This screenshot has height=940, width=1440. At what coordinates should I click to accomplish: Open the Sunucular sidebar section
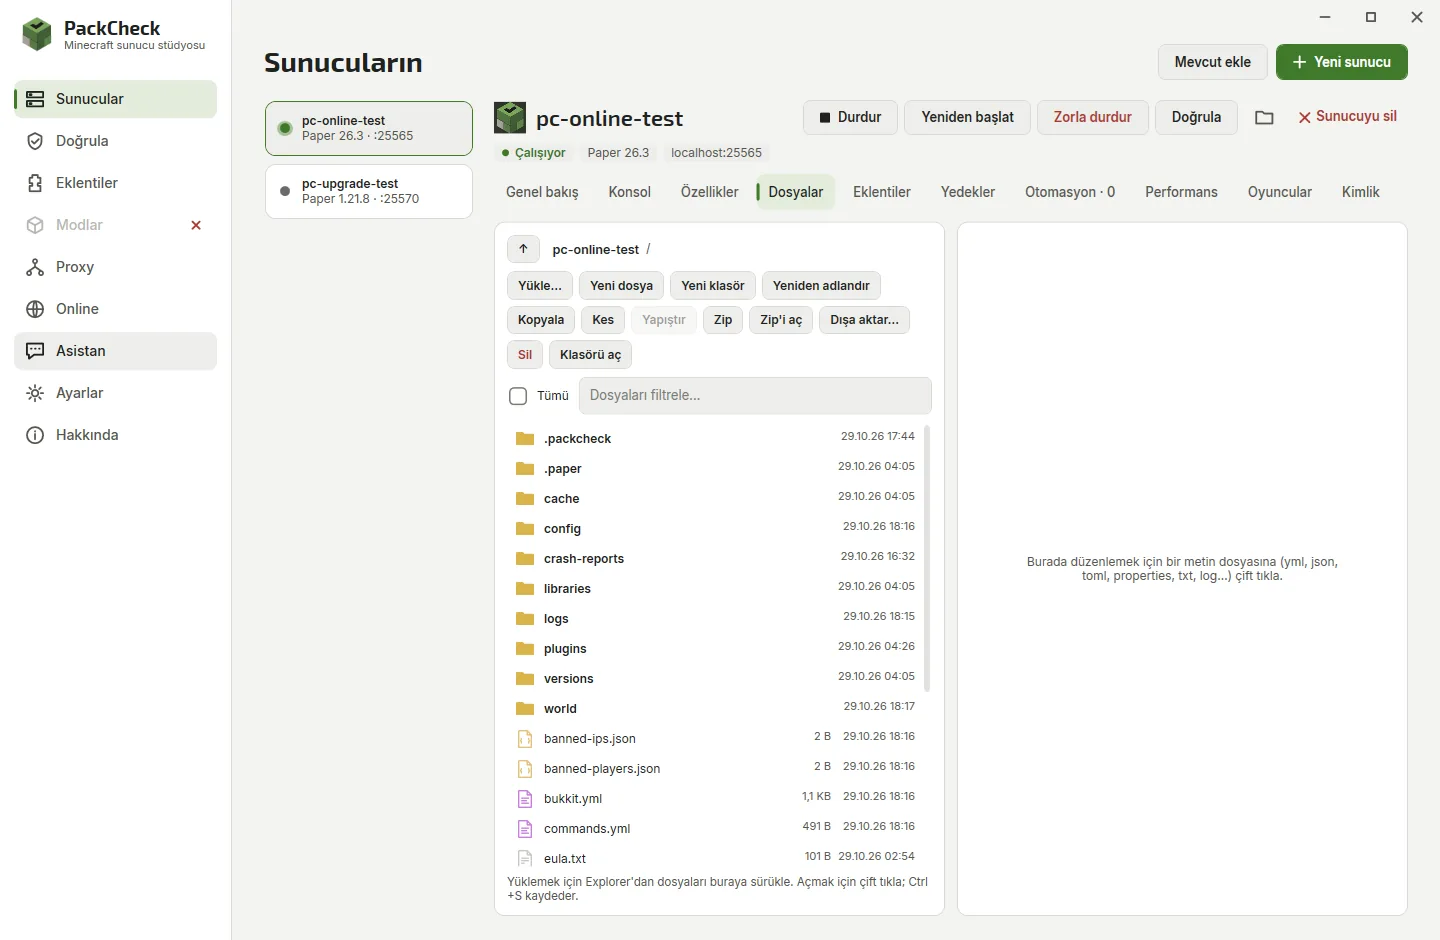(x=116, y=99)
